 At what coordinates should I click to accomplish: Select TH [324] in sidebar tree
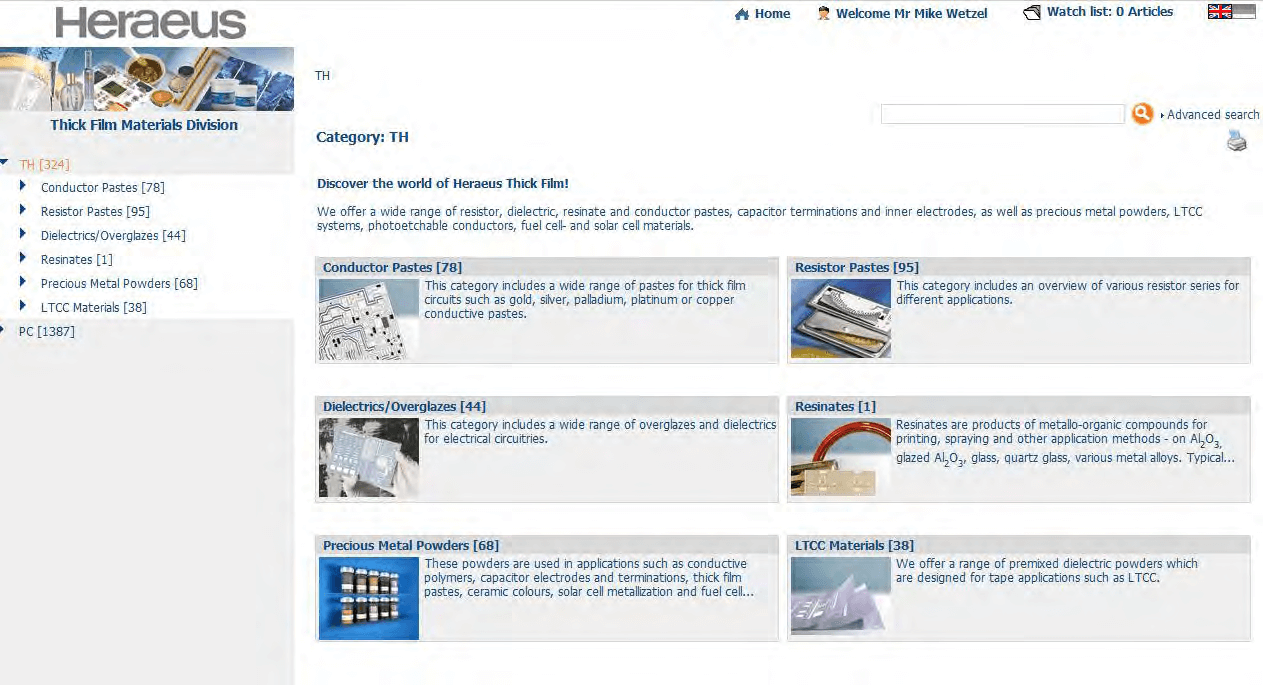tap(44, 164)
